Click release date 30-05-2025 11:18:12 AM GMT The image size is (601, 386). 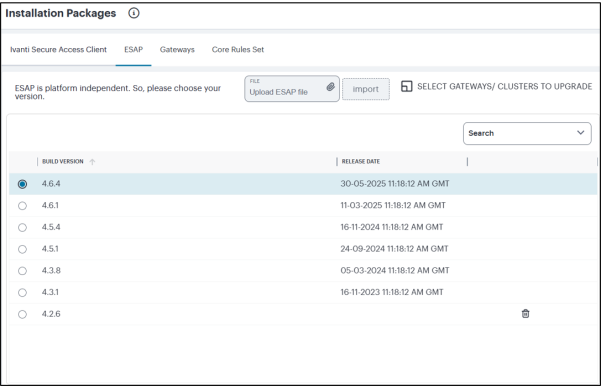point(395,184)
